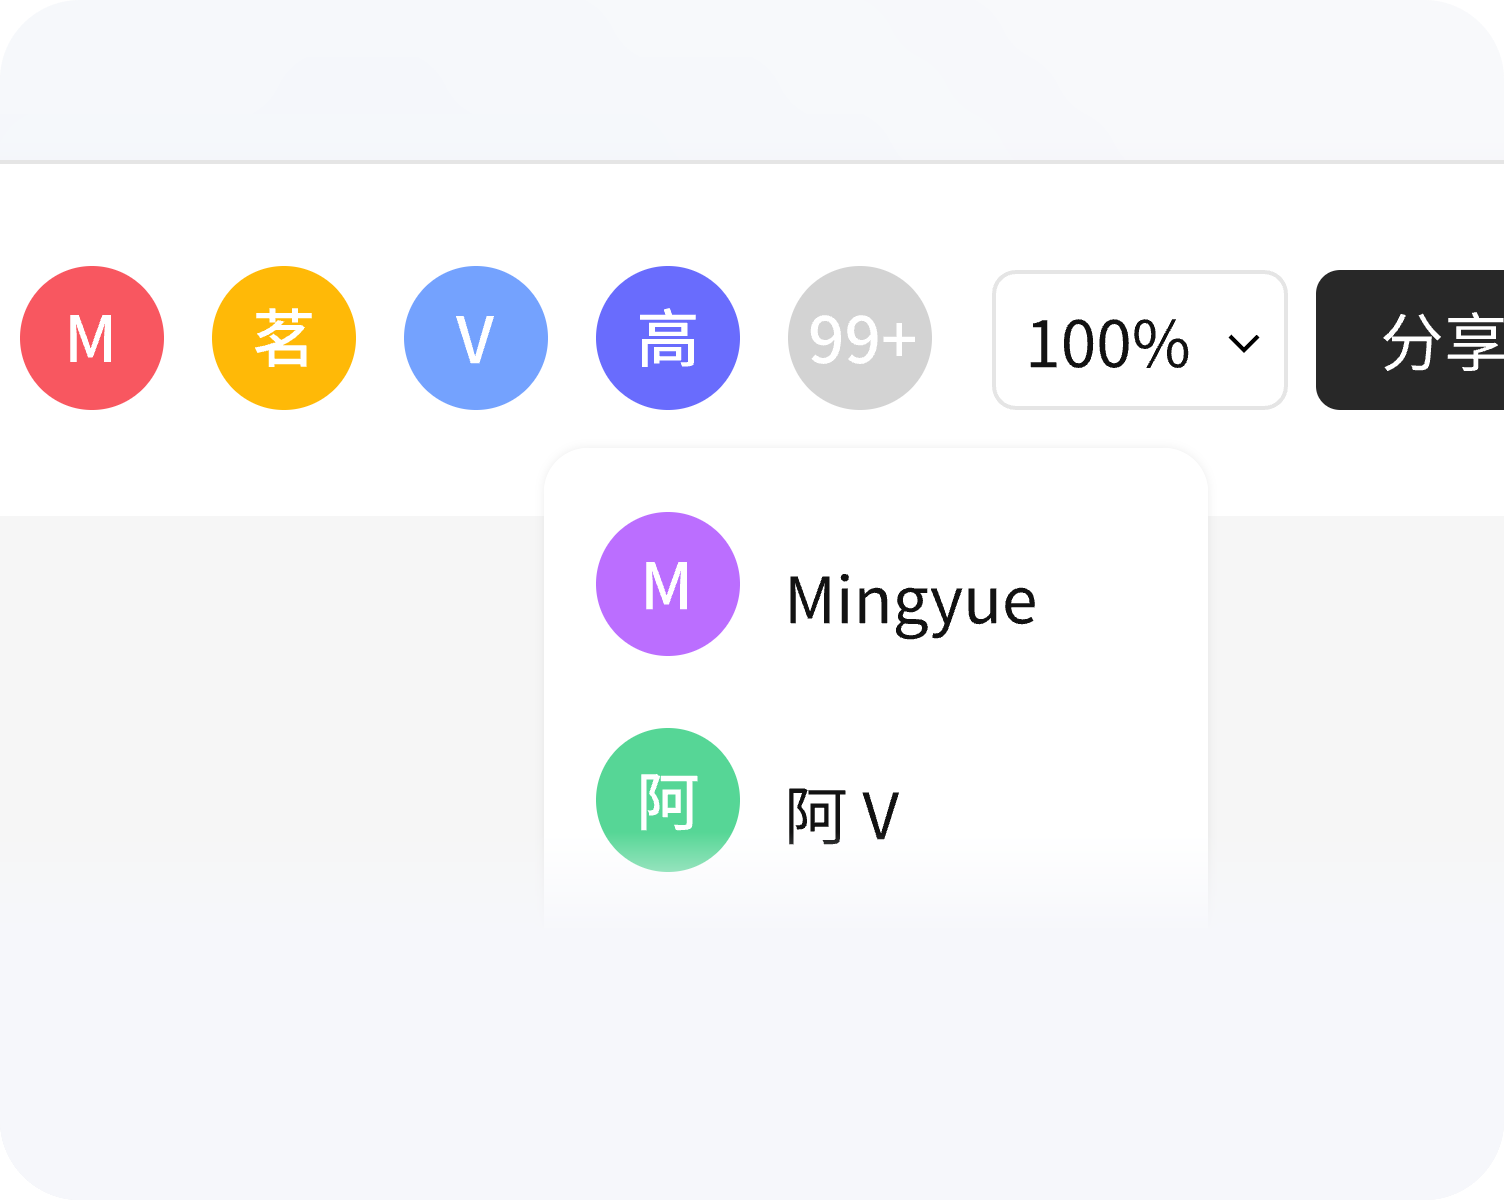The width and height of the screenshot is (1504, 1200).
Task: Open the purple 高 collaborator avatar
Action: pos(668,338)
